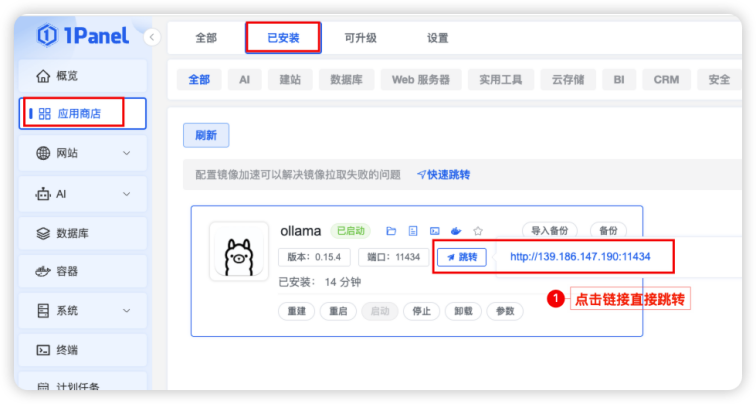
Task: Open ollama install folder icon
Action: [391, 231]
